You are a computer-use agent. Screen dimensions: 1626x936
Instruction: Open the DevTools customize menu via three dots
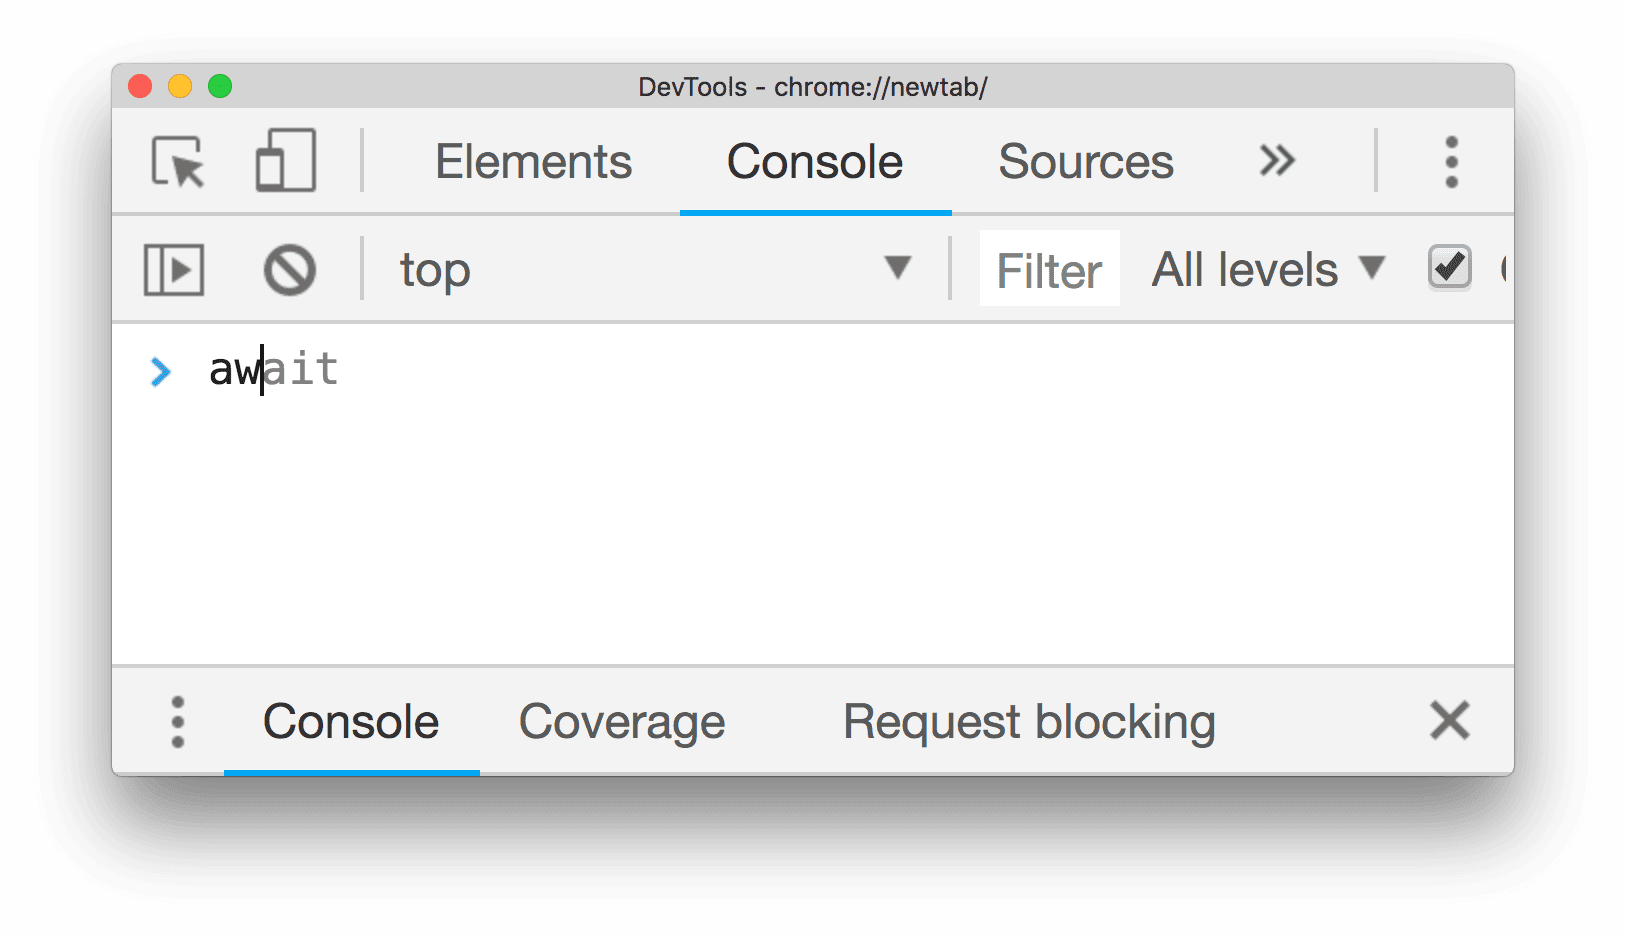(1450, 162)
